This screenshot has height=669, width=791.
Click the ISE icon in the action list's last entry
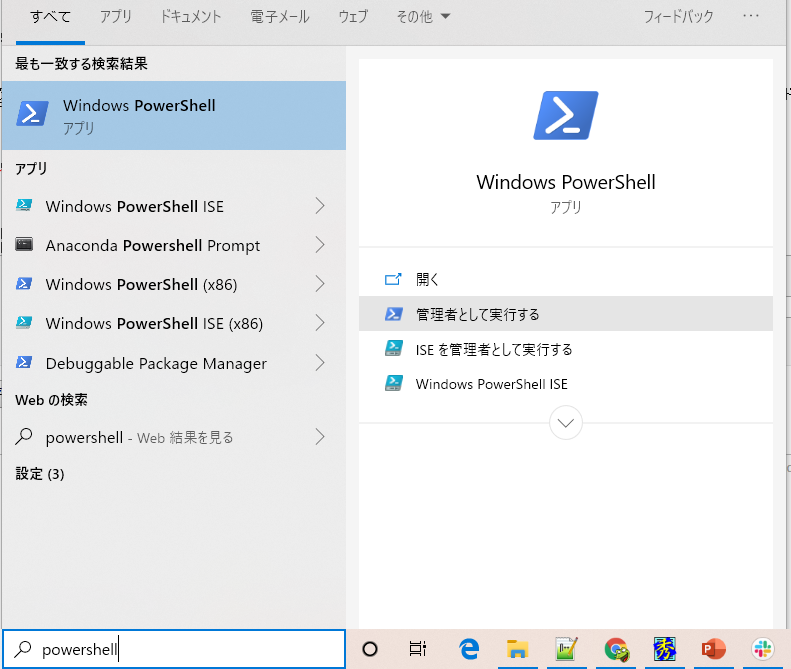coord(393,383)
